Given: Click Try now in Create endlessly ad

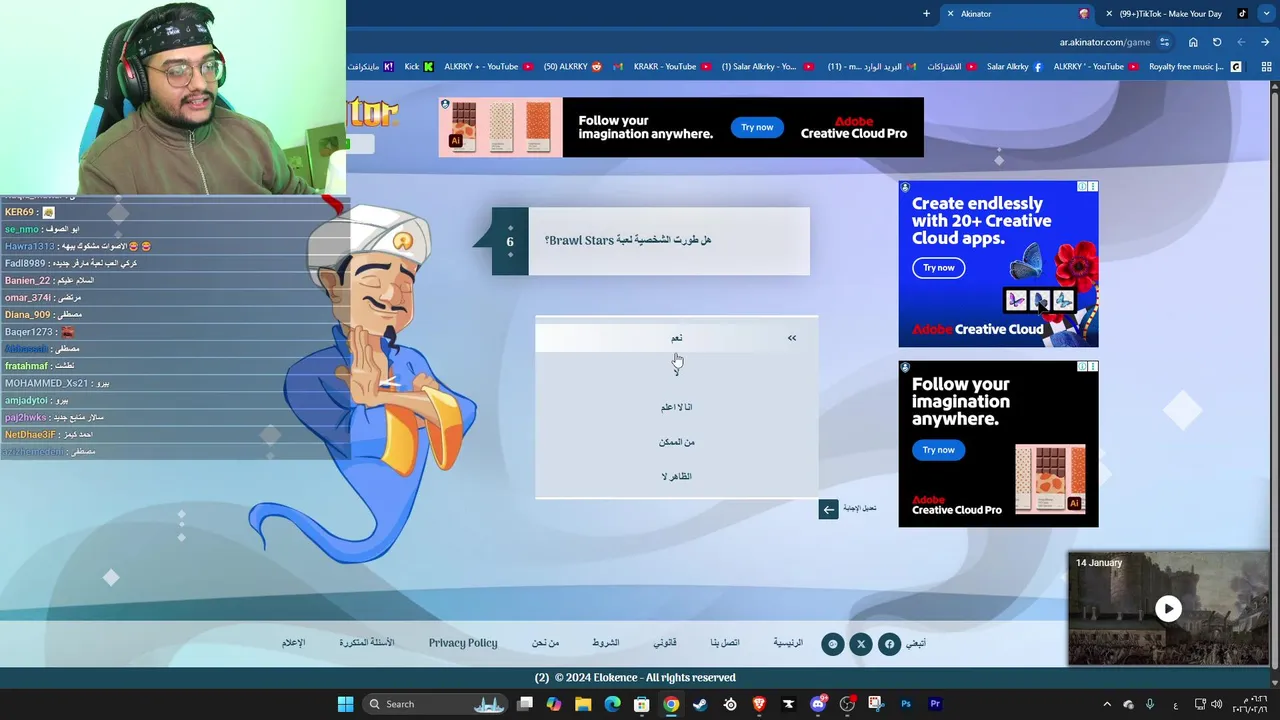Looking at the screenshot, I should coord(938,268).
